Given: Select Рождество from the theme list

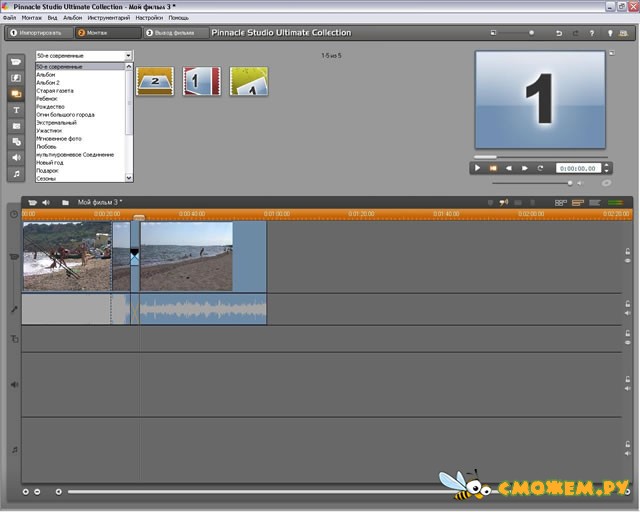Looking at the screenshot, I should coord(51,107).
